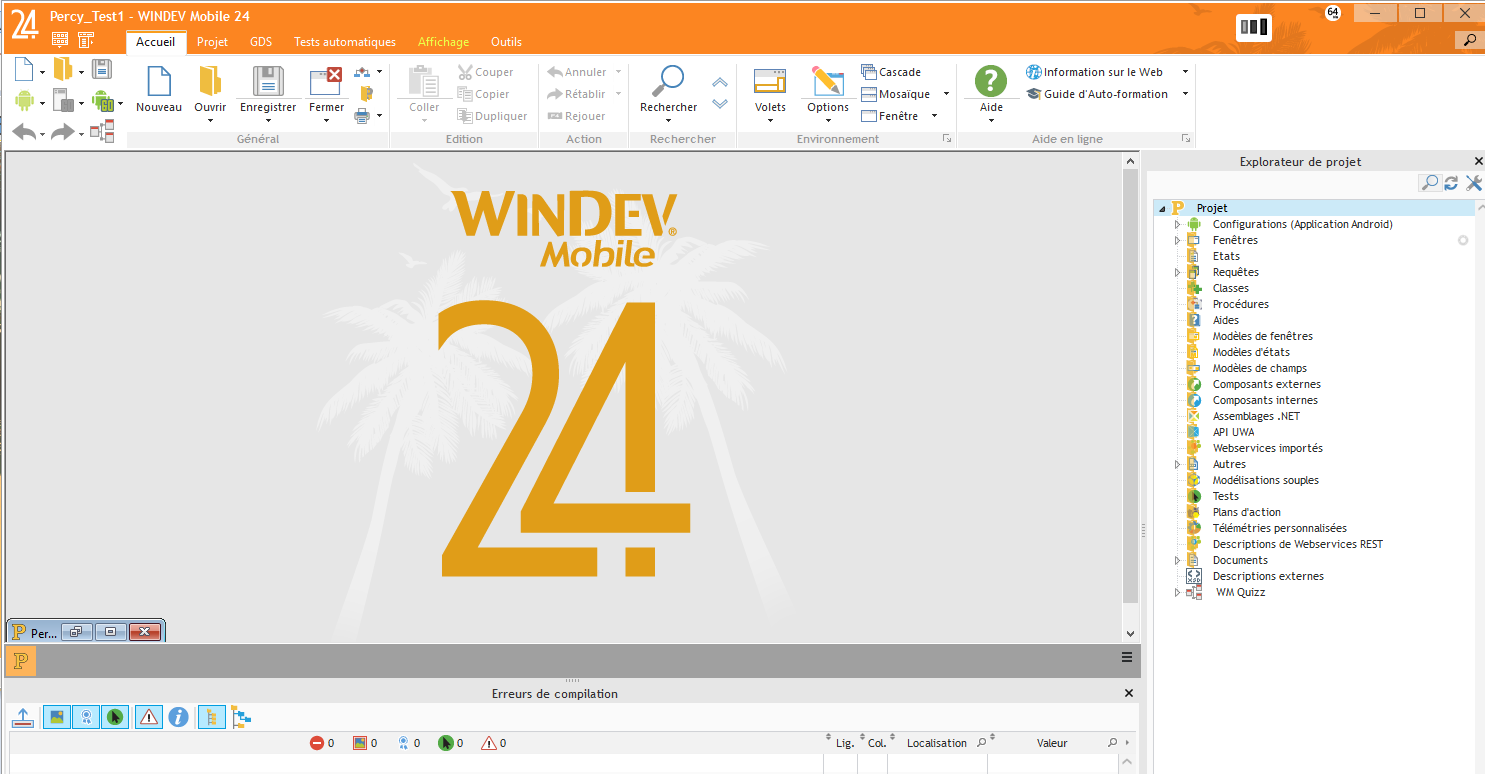Click the previous result up chevron near Rechercher

(x=720, y=83)
